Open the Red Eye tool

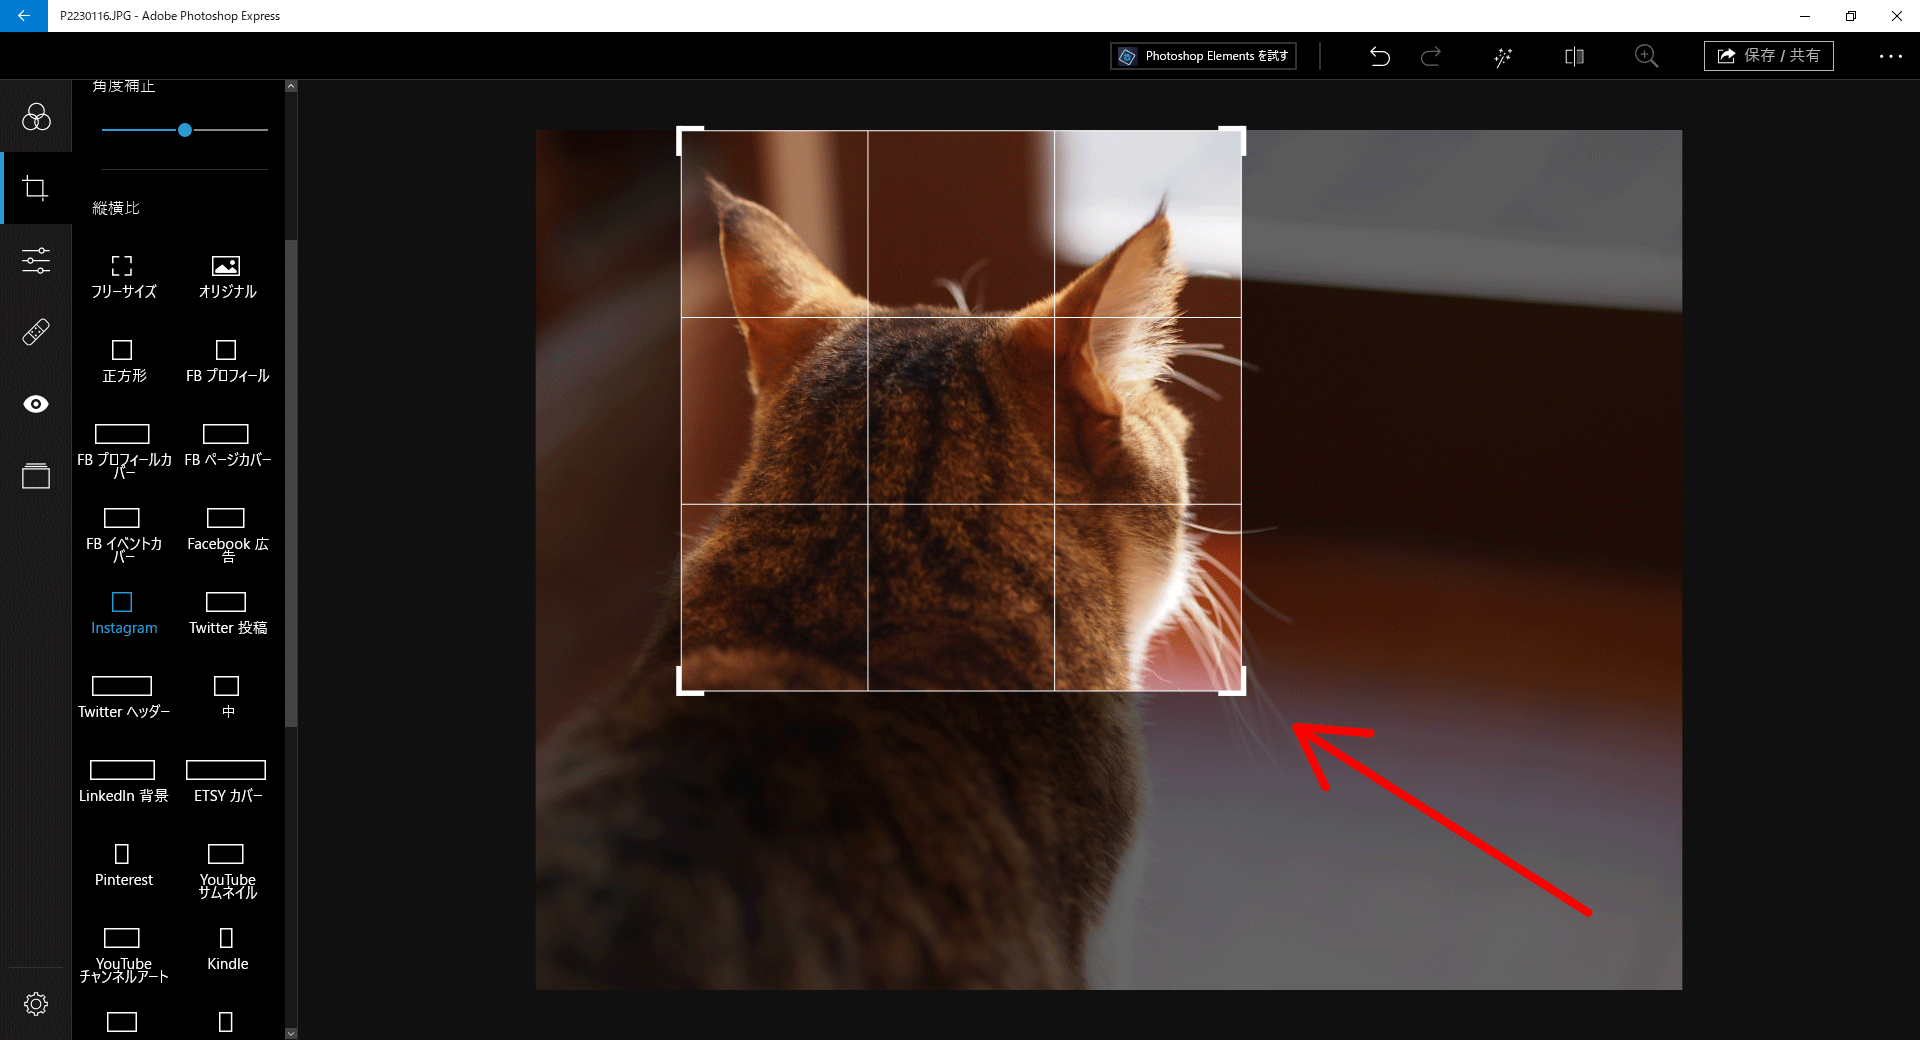[36, 404]
